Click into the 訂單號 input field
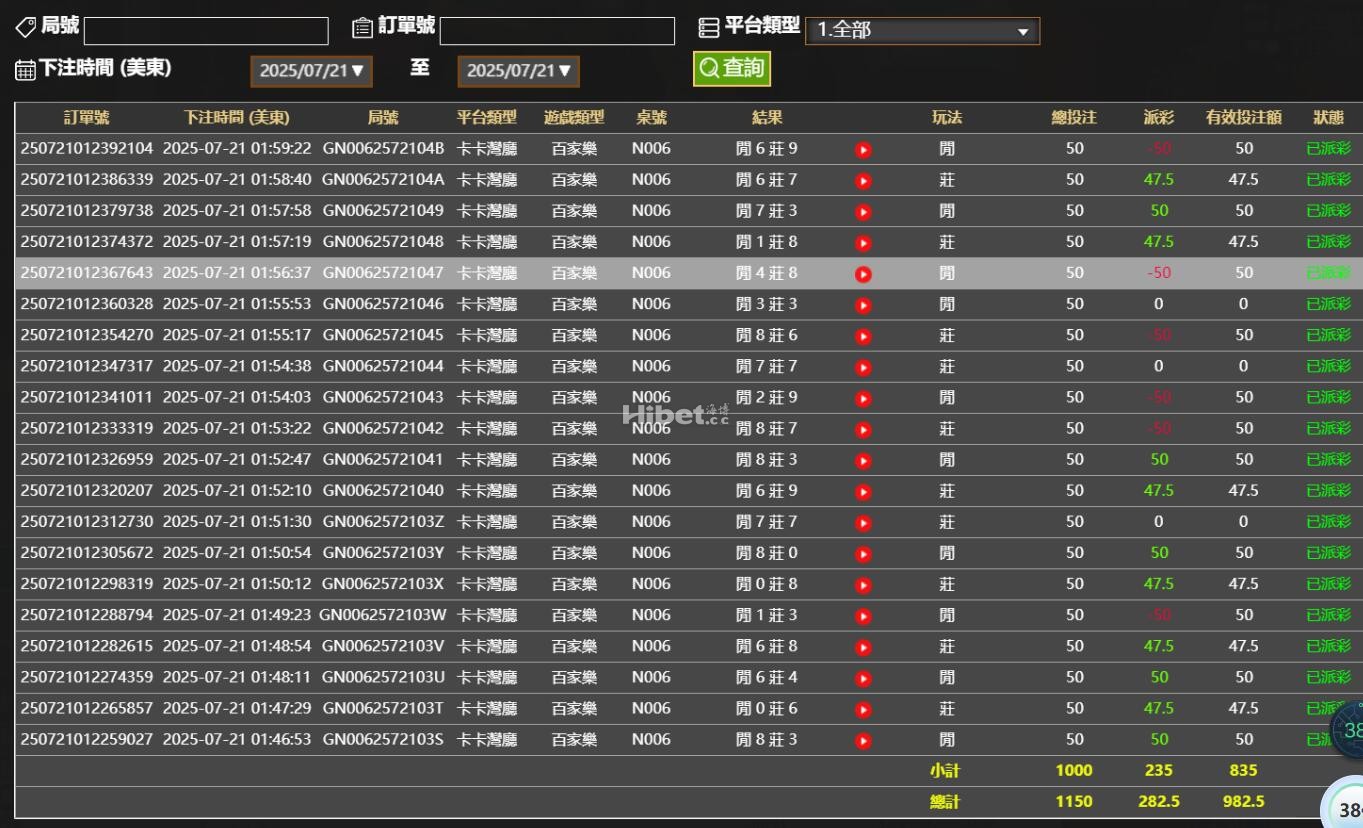This screenshot has height=828, width=1363. pyautogui.click(x=557, y=31)
